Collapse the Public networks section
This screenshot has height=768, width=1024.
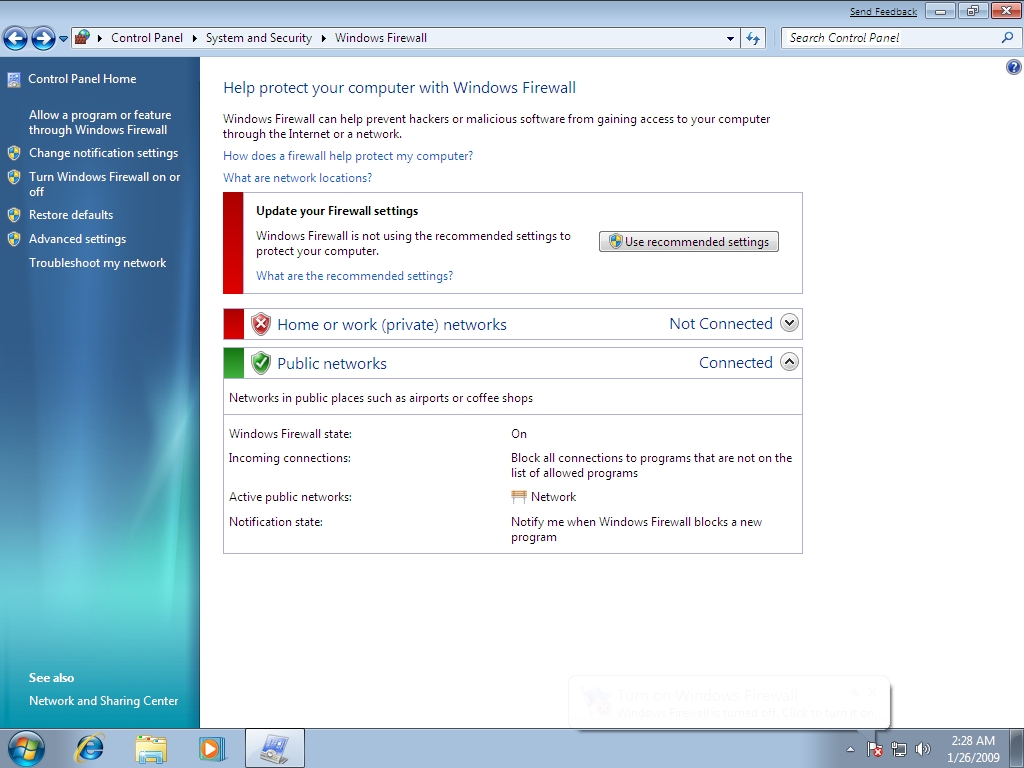click(789, 362)
